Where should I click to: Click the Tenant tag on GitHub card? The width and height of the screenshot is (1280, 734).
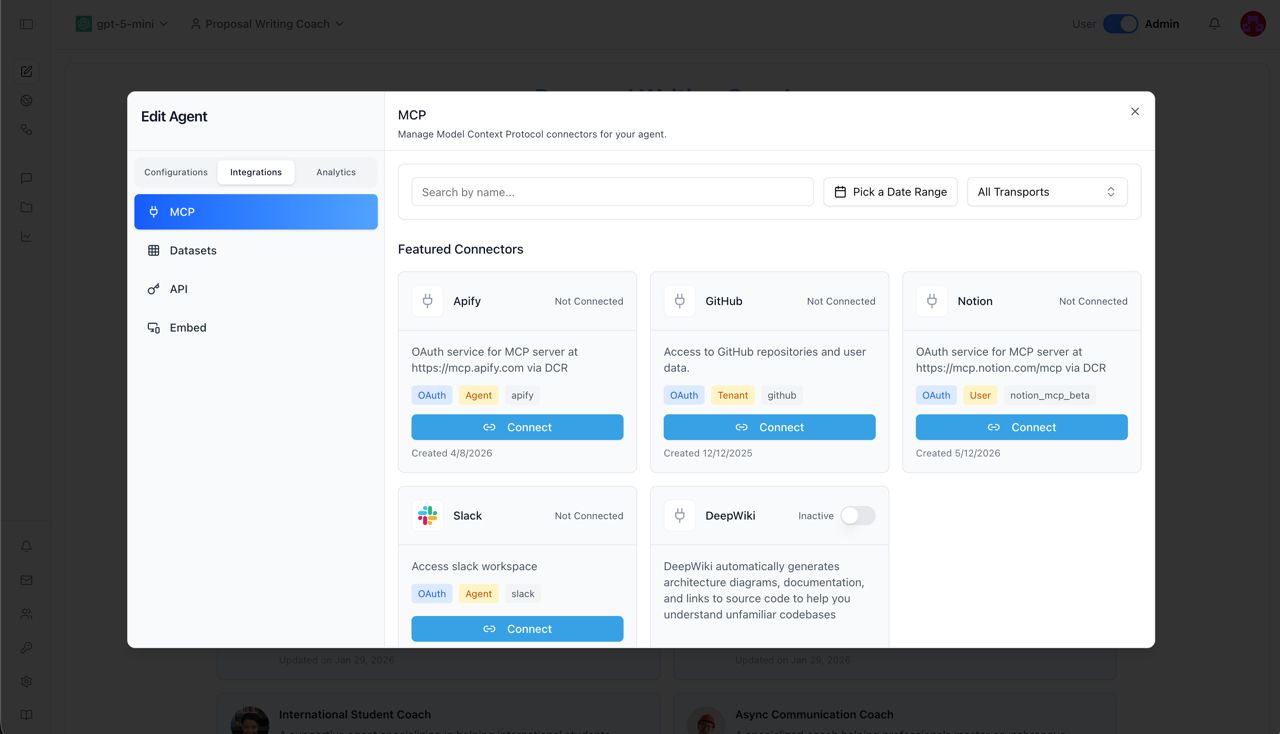733,395
